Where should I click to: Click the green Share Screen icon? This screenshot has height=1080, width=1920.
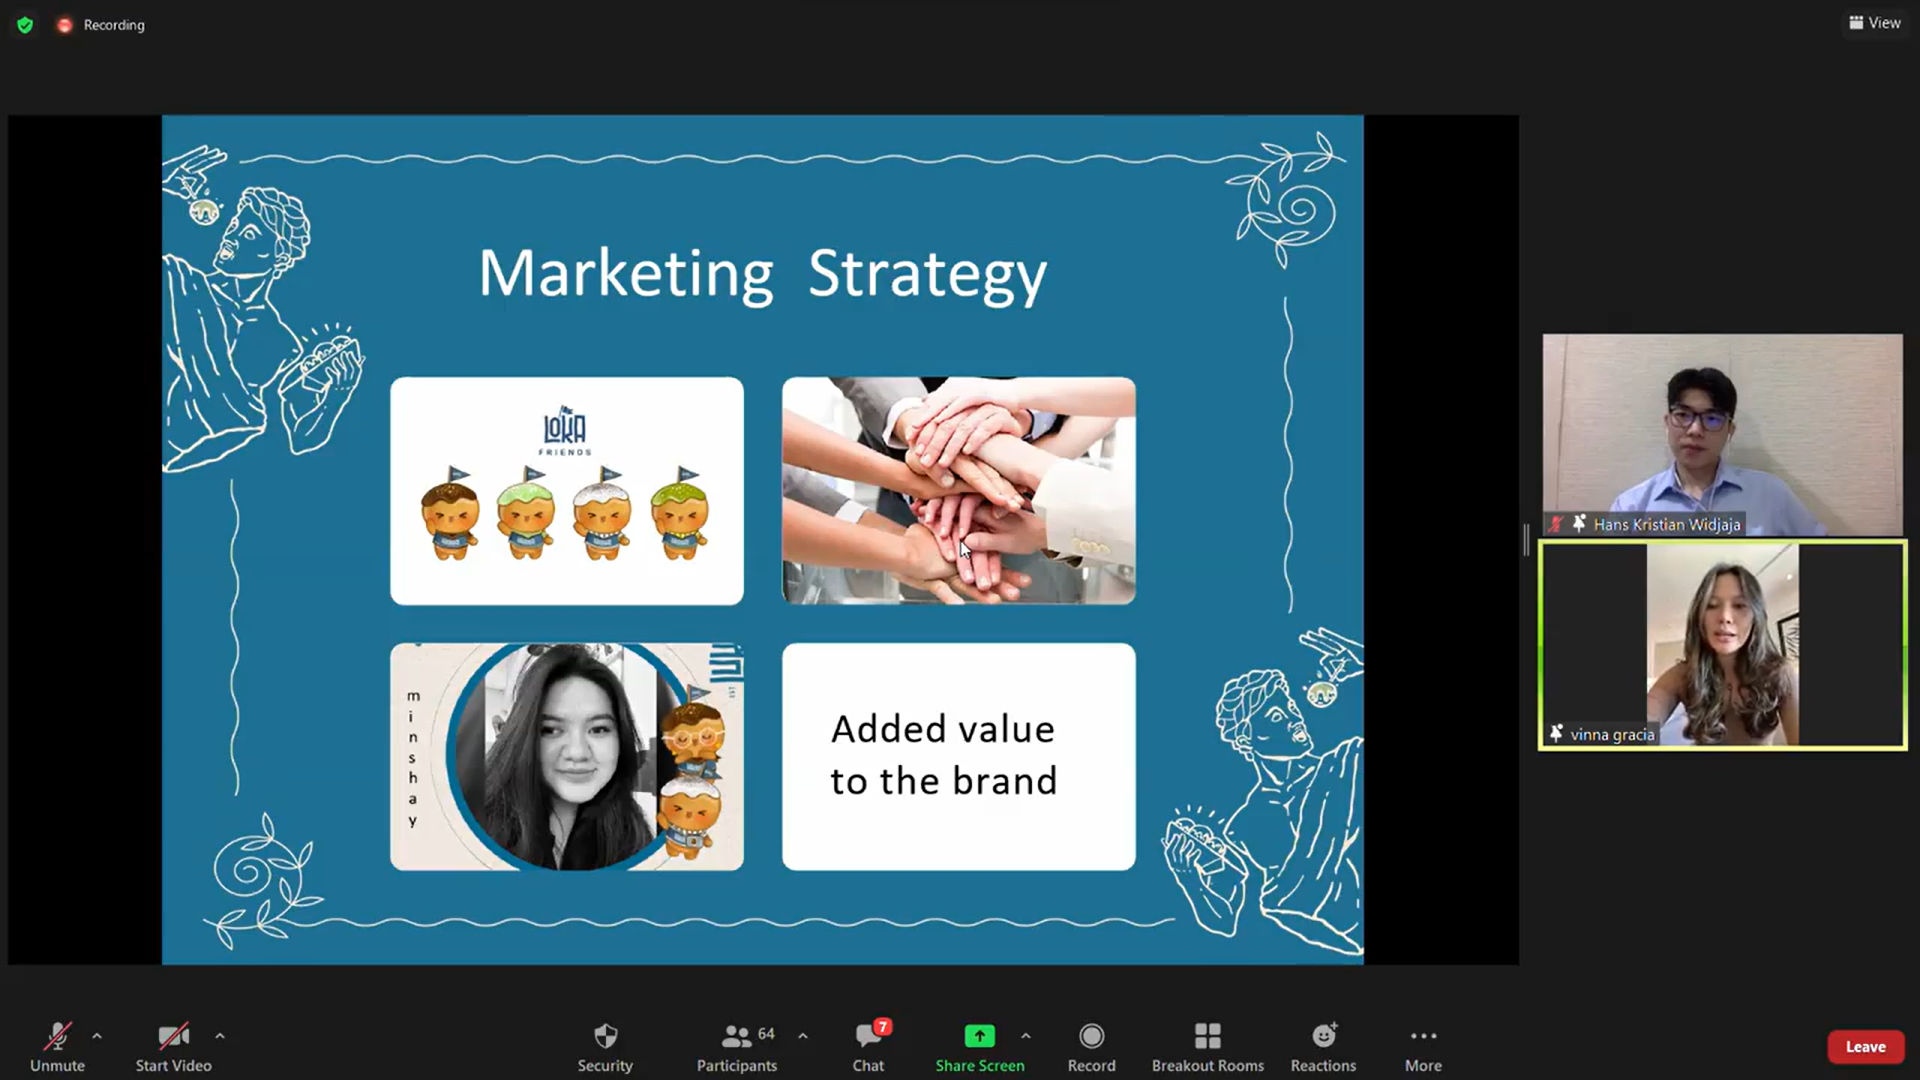979,1036
